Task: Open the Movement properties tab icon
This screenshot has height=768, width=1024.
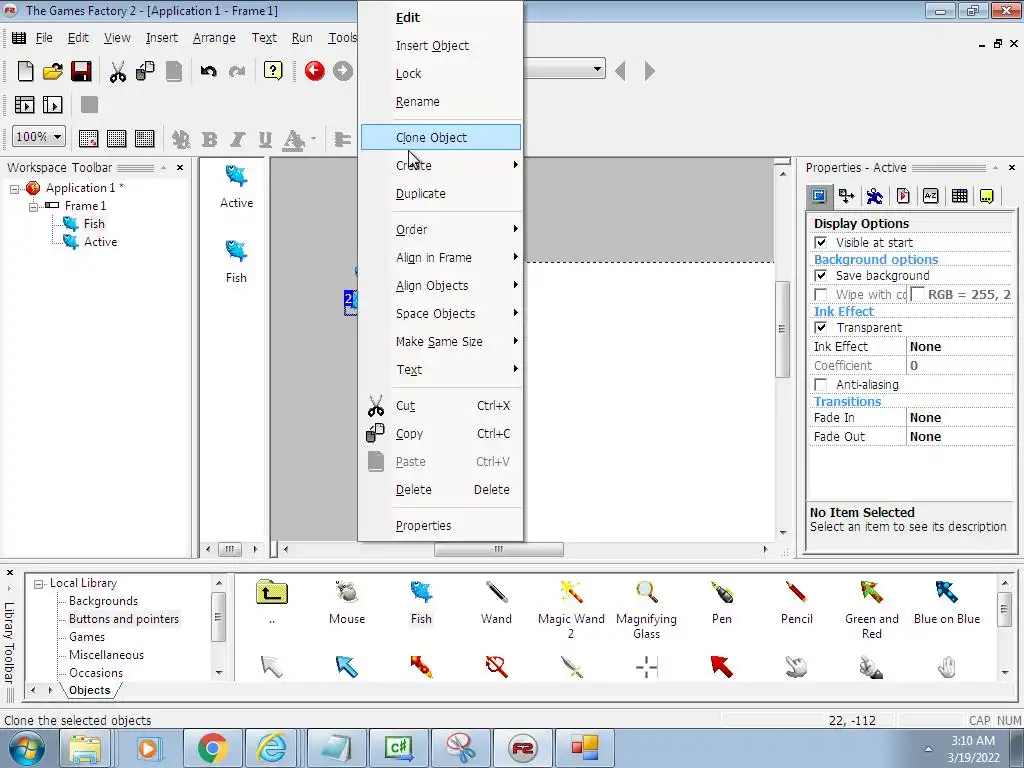Action: coord(874,196)
